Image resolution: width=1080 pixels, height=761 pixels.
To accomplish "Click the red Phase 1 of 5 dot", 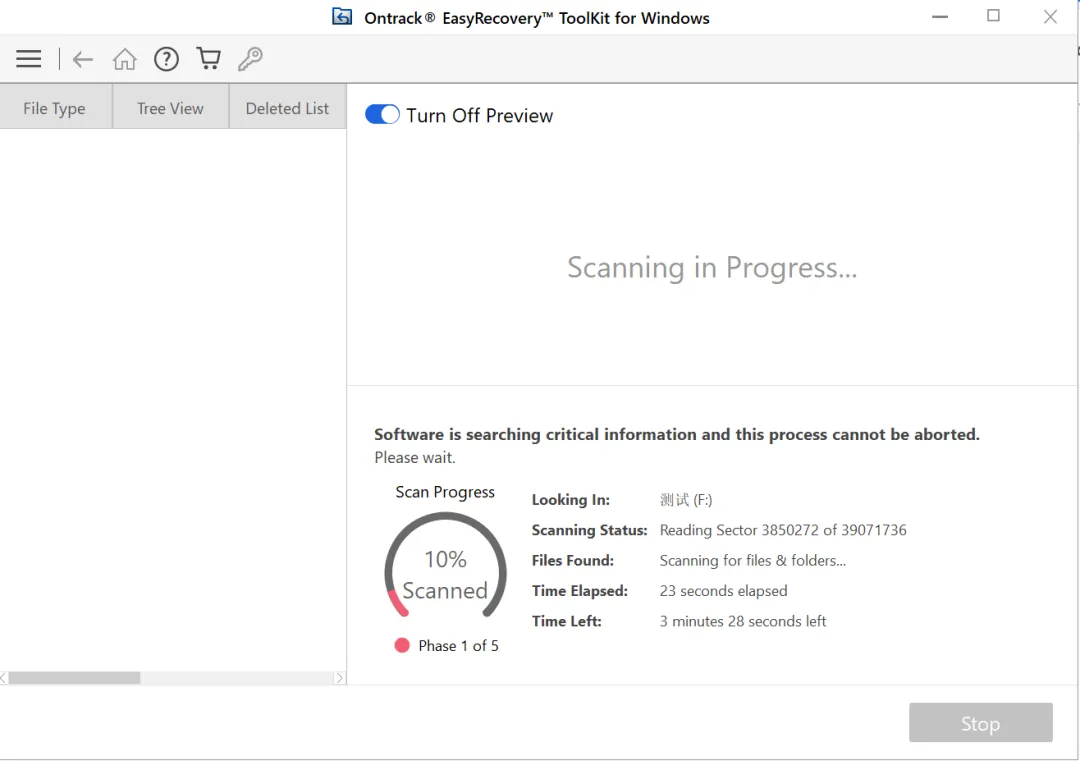I will point(402,645).
